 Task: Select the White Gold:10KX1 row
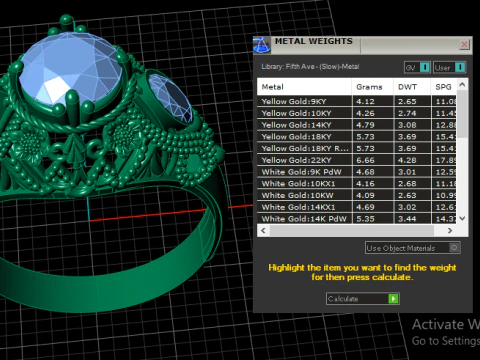pos(357,184)
